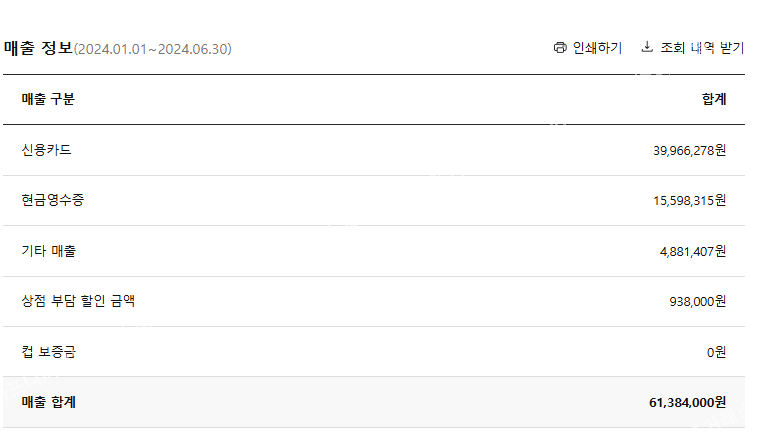Click the 61,384,000원 total amount

click(x=687, y=402)
